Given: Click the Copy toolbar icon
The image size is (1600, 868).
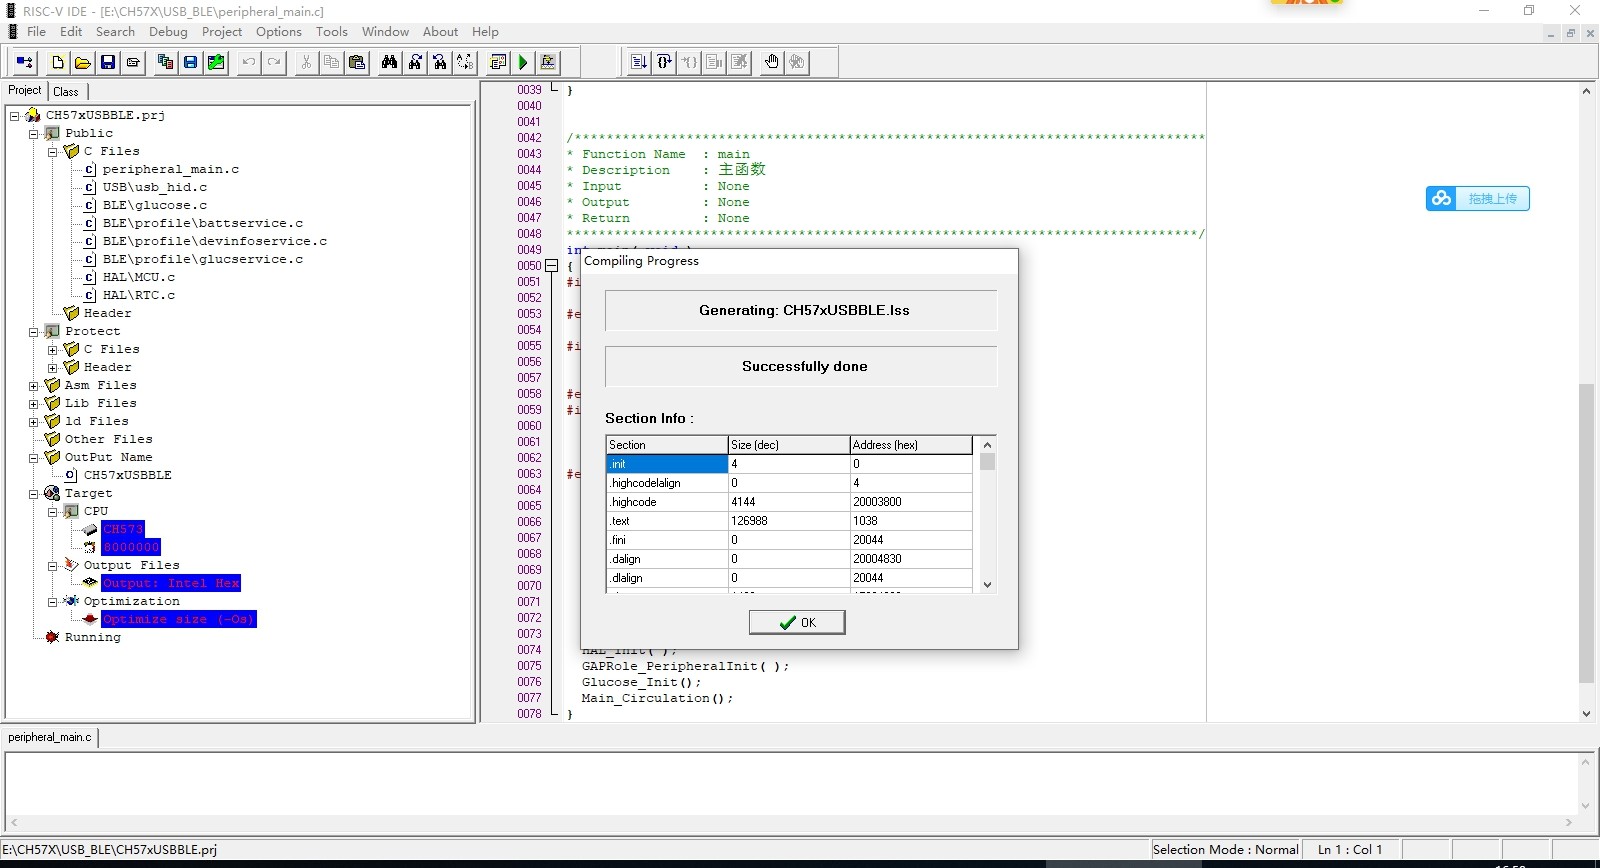Looking at the screenshot, I should [x=331, y=62].
